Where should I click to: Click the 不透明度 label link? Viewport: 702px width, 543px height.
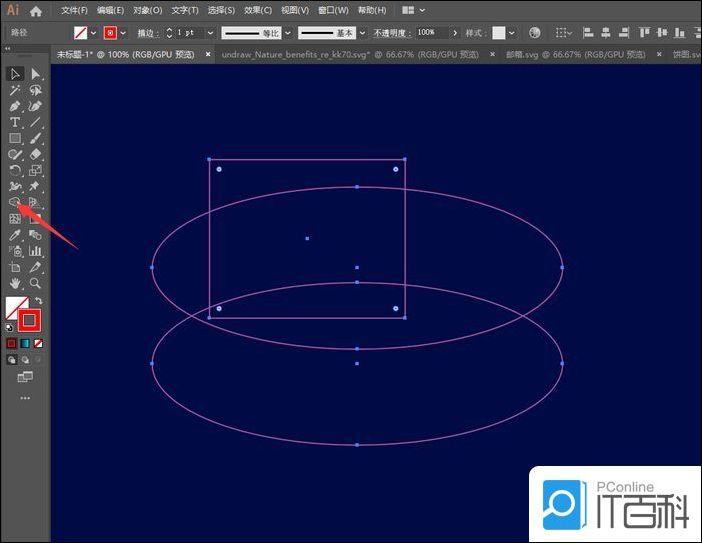point(392,33)
